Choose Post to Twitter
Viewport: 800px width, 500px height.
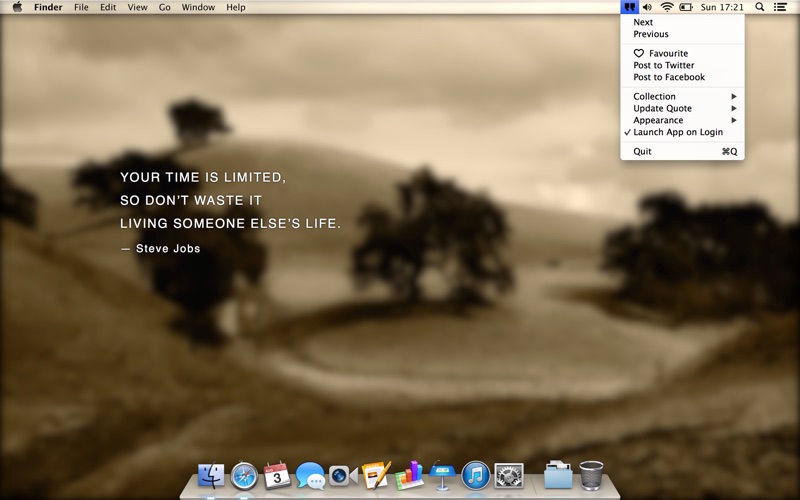coord(682,65)
